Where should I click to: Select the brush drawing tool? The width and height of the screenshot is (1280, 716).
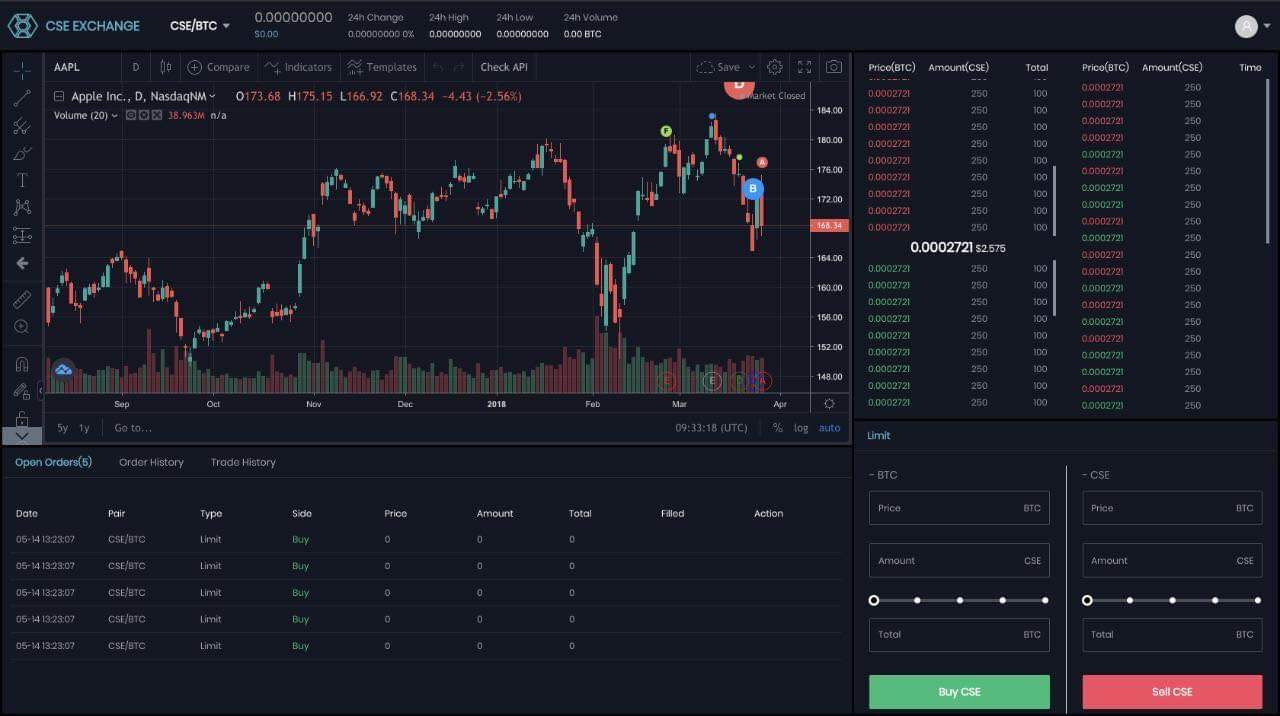[x=22, y=153]
